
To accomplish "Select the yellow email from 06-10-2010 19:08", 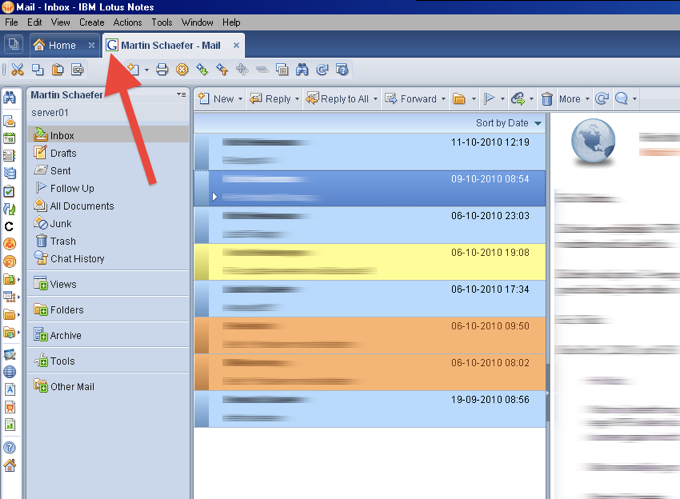I will [x=370, y=261].
